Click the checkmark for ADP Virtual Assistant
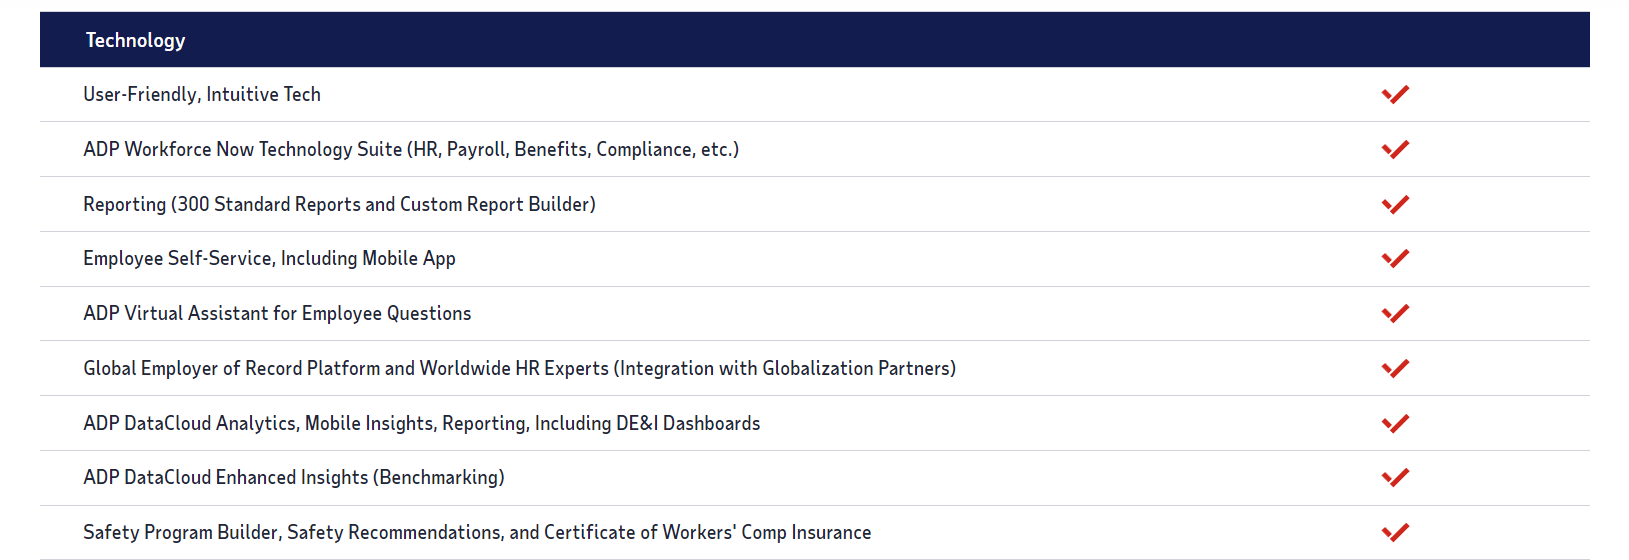This screenshot has width=1629, height=560. (x=1395, y=313)
